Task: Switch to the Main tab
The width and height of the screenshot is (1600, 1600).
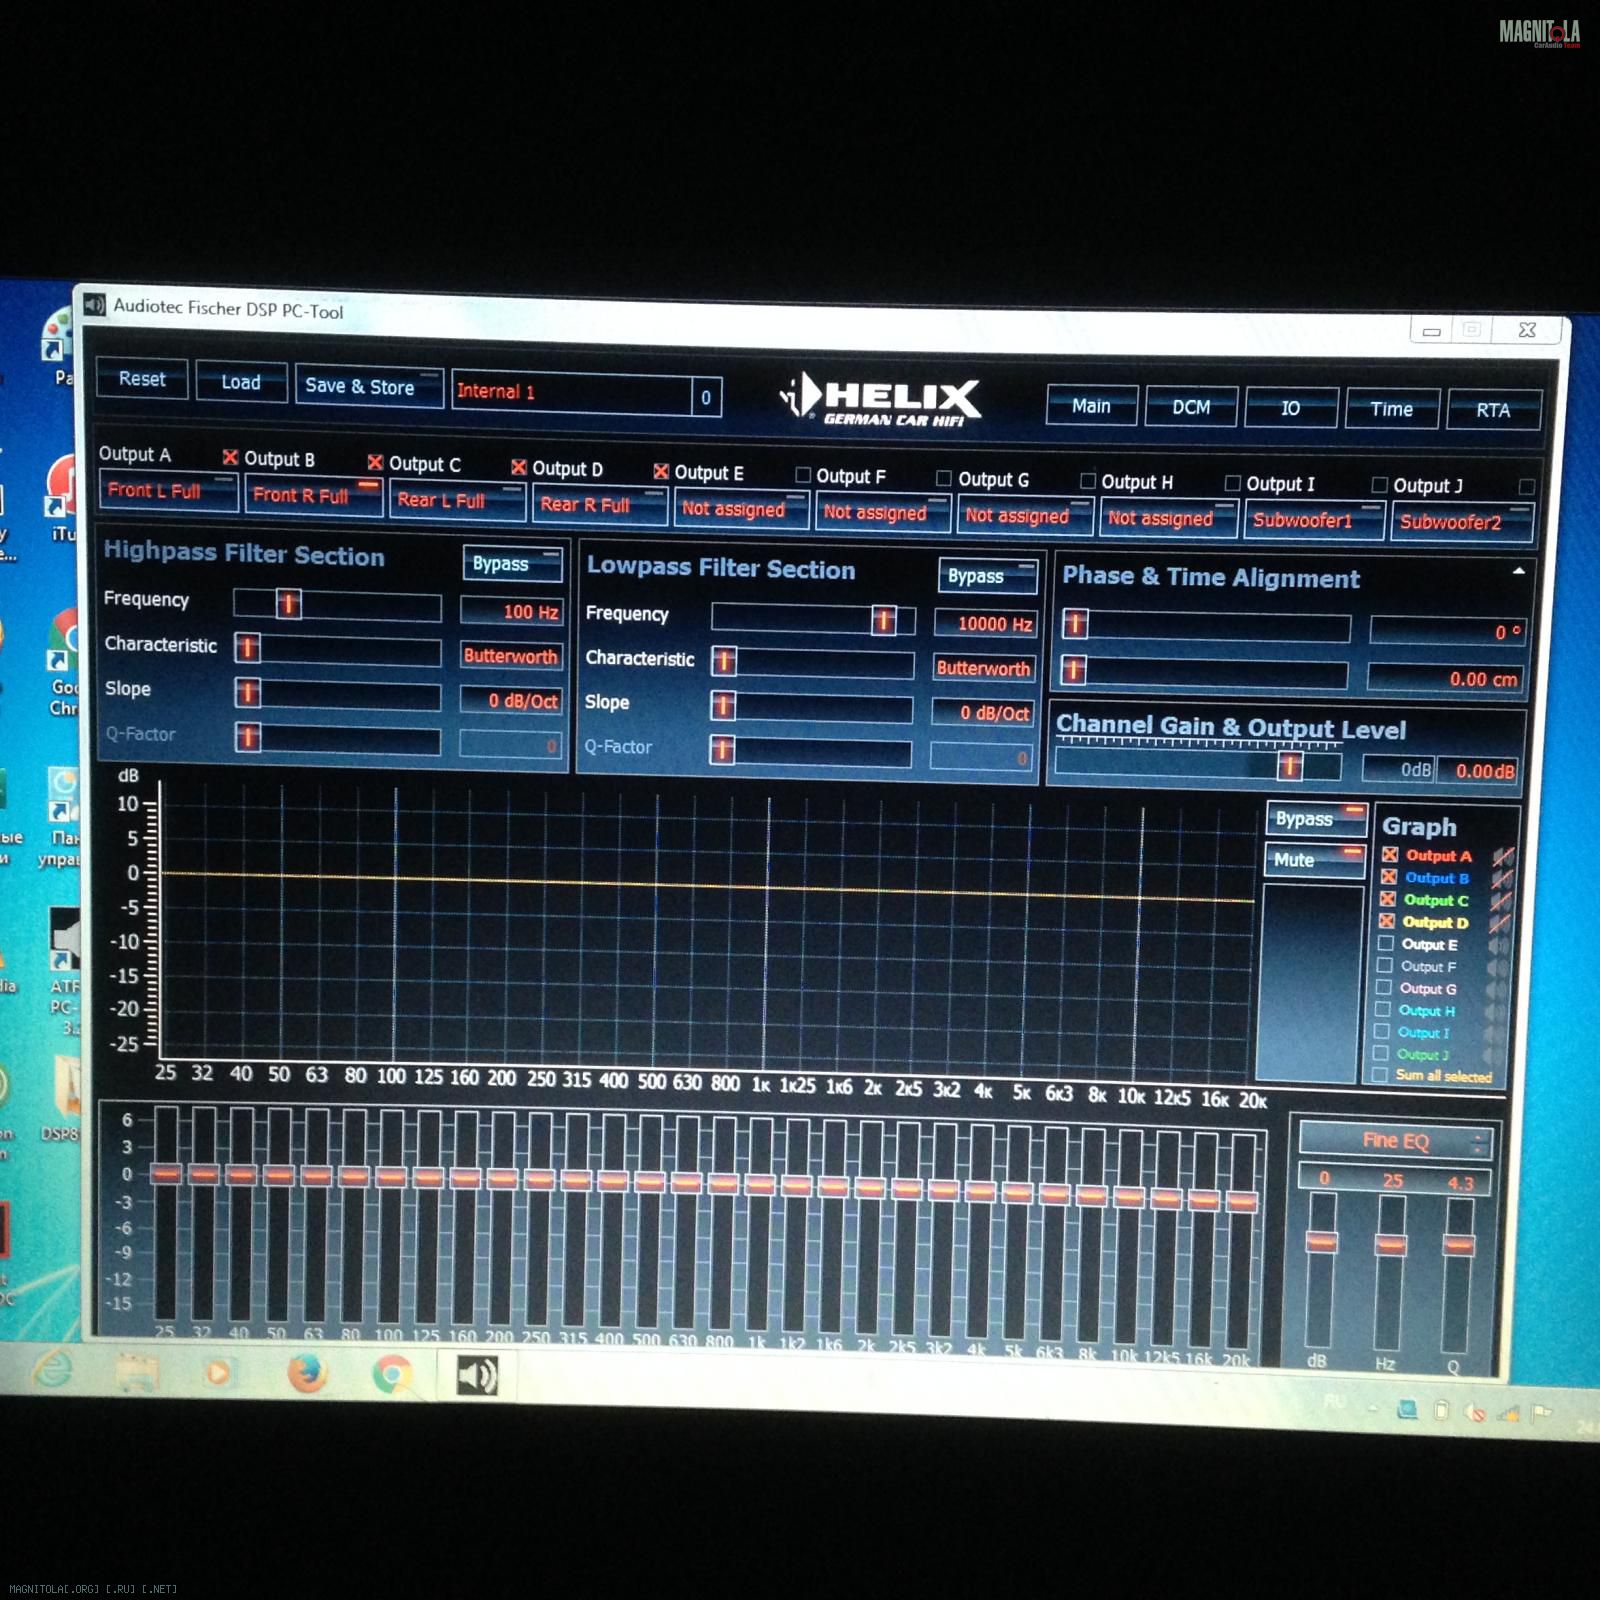Action: point(1091,406)
